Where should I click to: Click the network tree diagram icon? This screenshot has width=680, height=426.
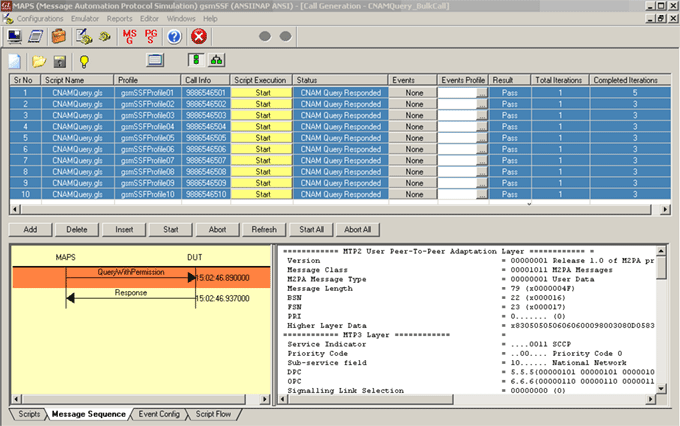tap(217, 62)
